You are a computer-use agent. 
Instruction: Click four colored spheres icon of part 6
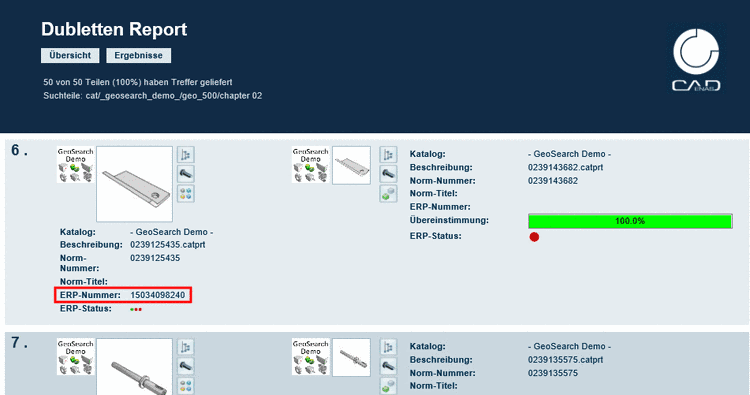point(186,194)
